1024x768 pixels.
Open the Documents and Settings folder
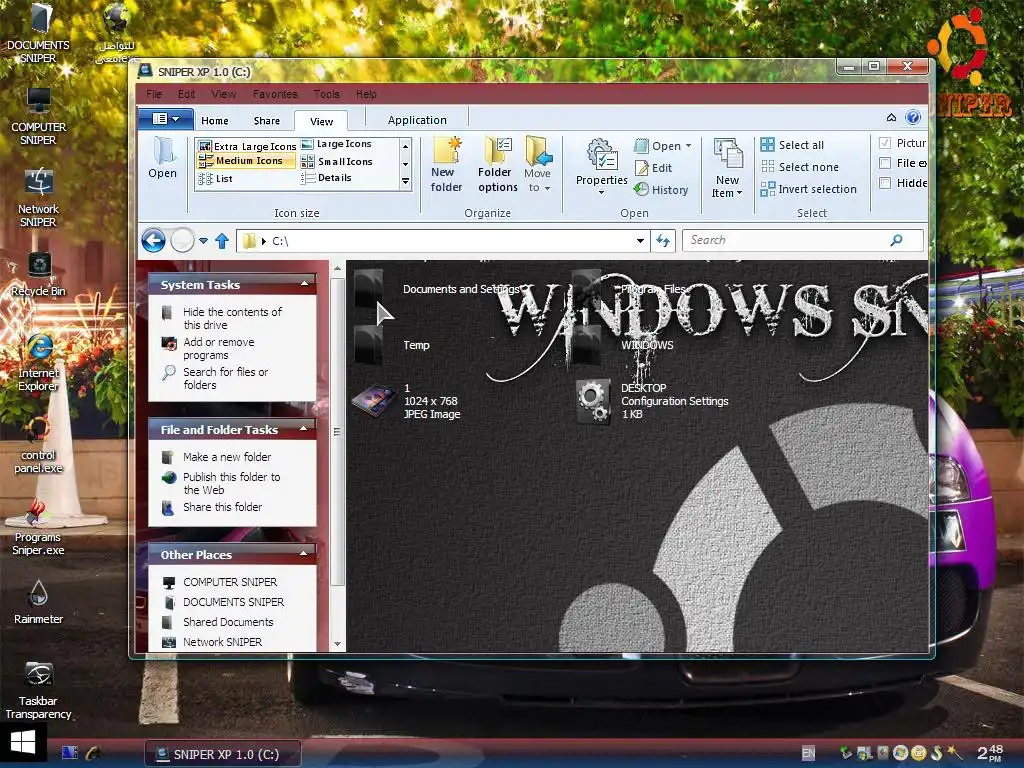point(439,289)
